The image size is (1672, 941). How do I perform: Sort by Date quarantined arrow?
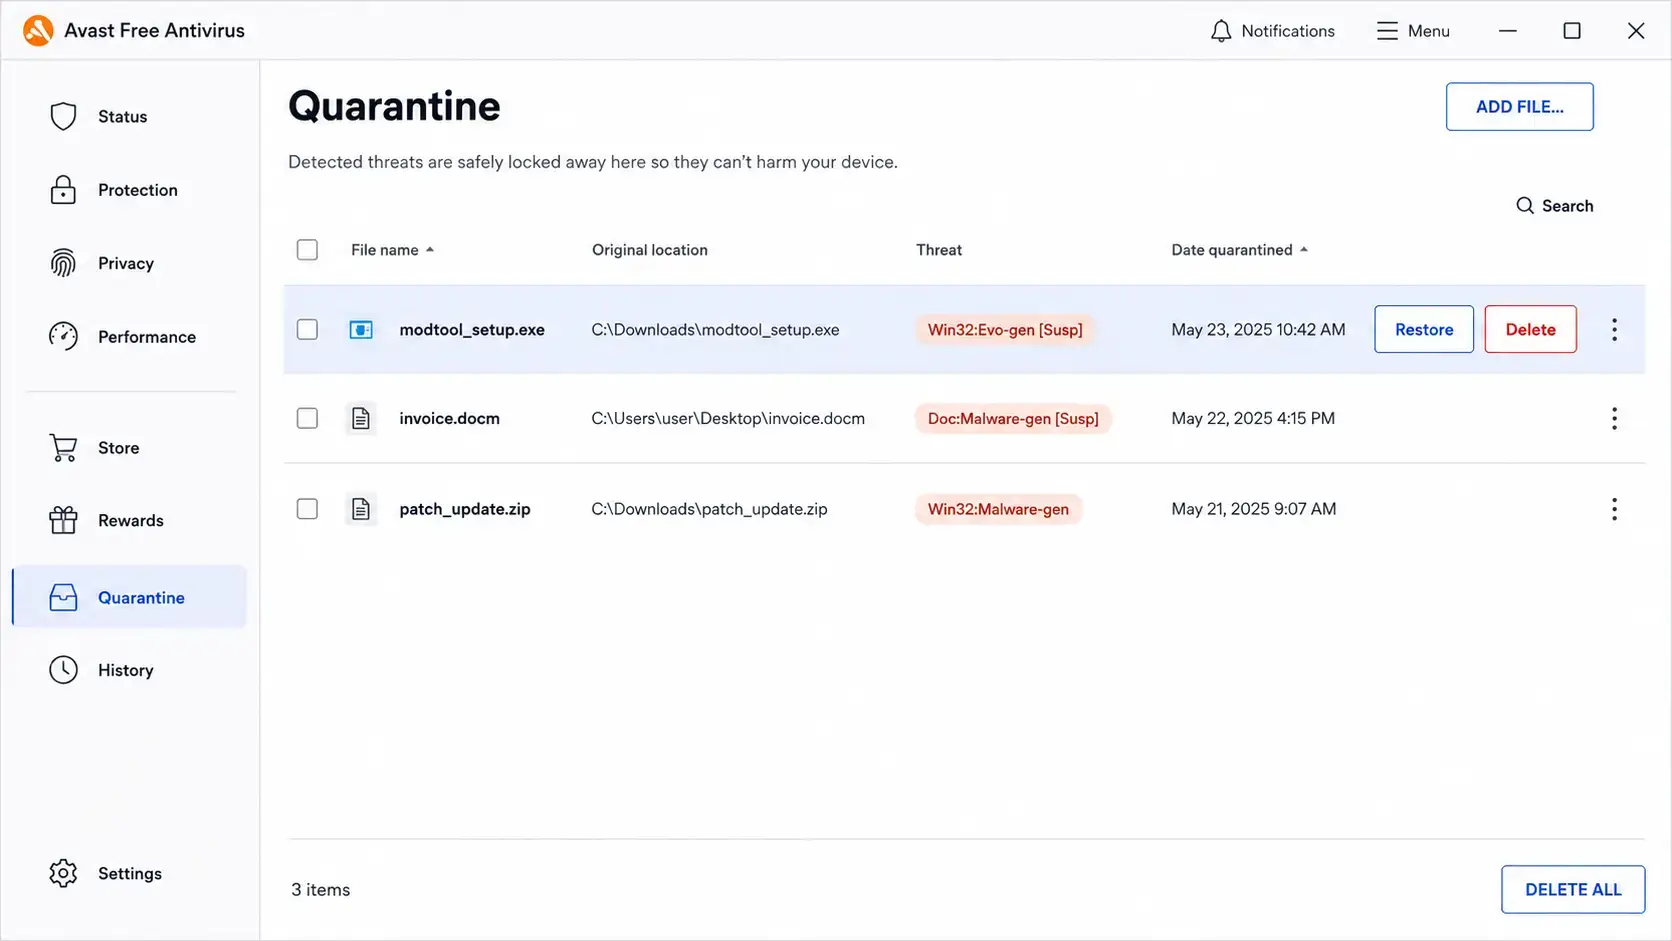click(x=1304, y=250)
